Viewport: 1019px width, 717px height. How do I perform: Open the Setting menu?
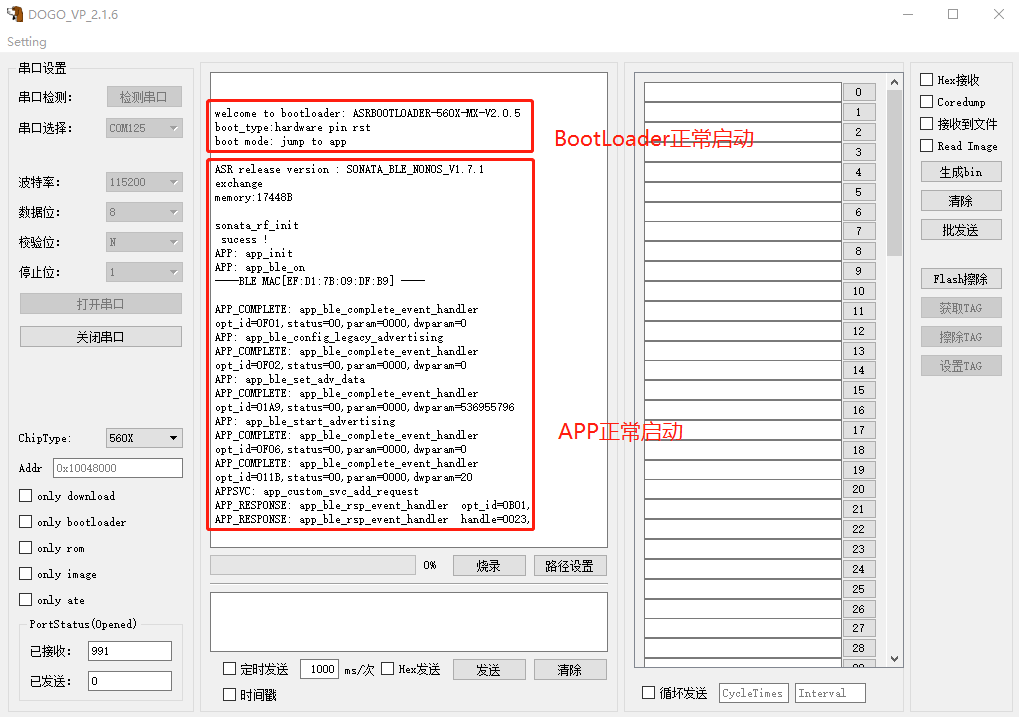[x=27, y=42]
